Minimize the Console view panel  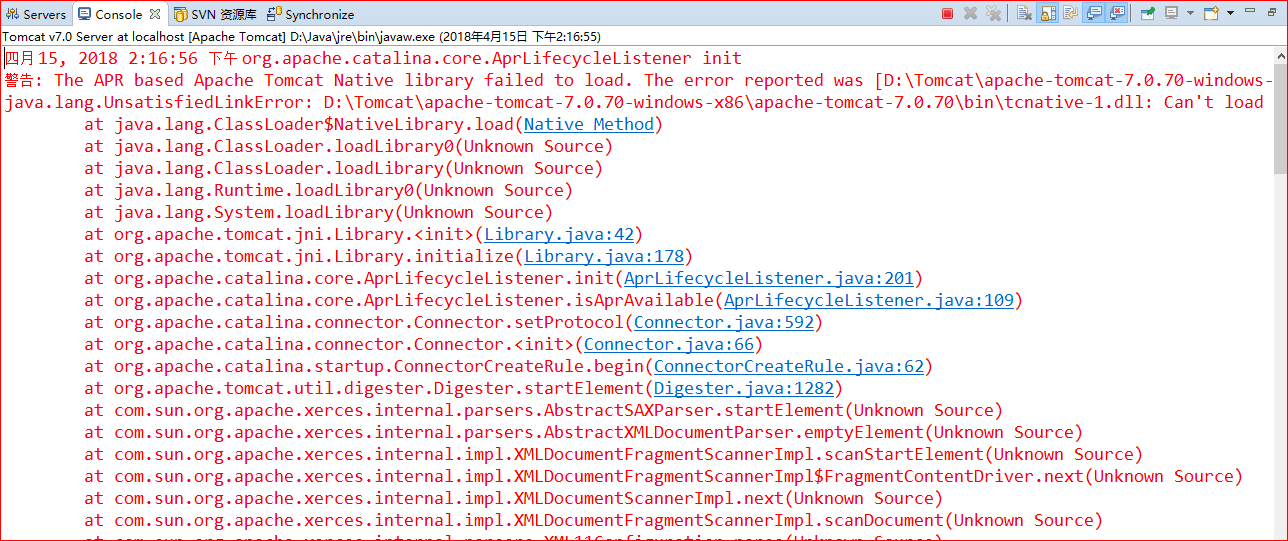[x=1250, y=11]
